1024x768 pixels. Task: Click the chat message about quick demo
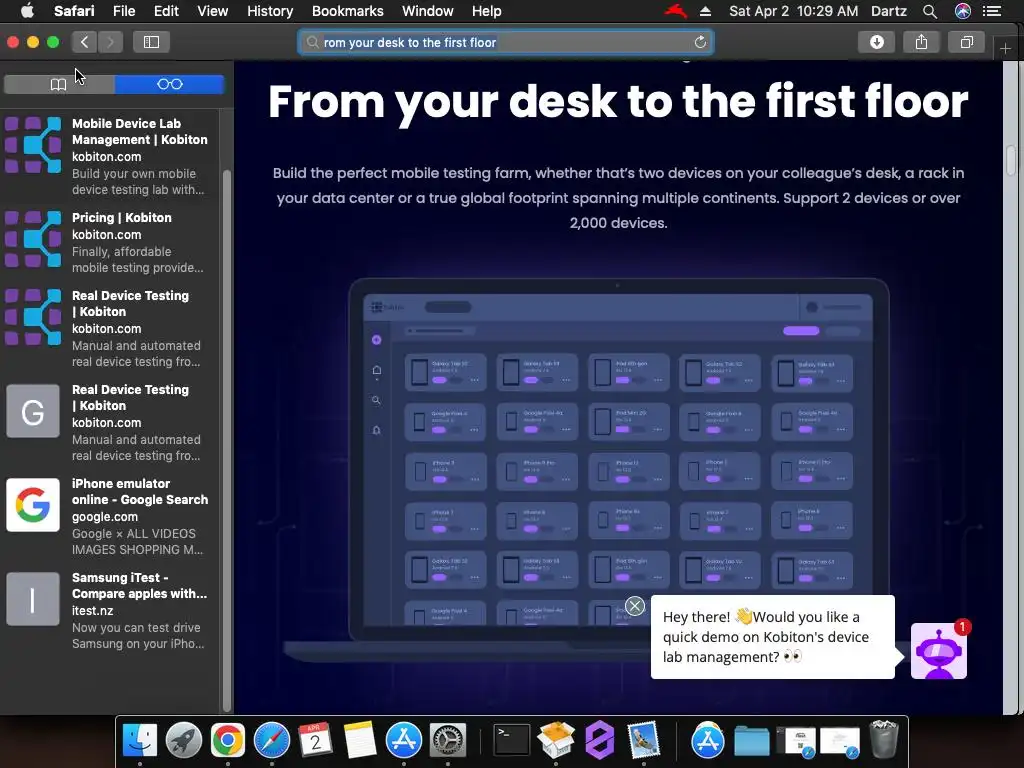click(x=773, y=637)
